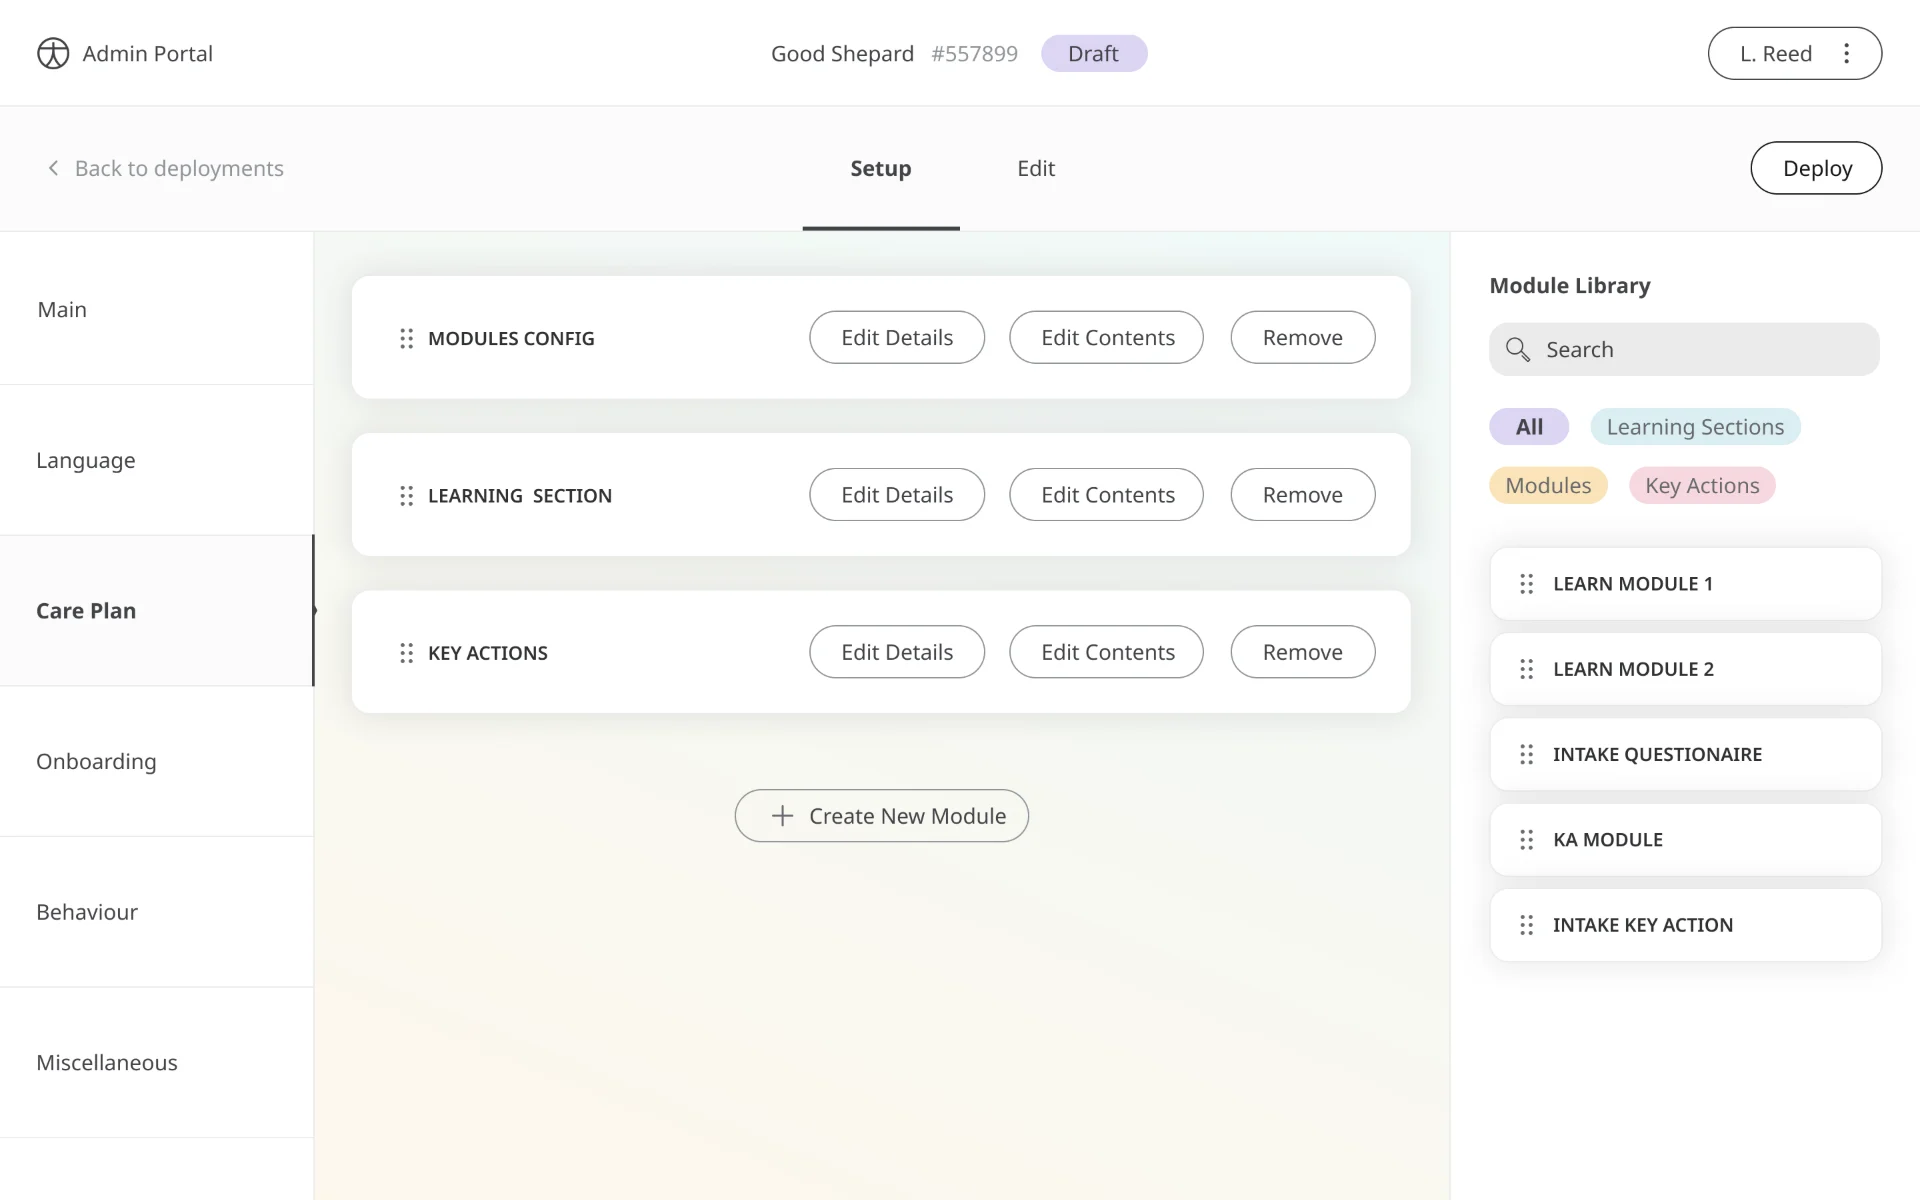Grab the drag handle of KEY ACTIONS

click(x=406, y=652)
